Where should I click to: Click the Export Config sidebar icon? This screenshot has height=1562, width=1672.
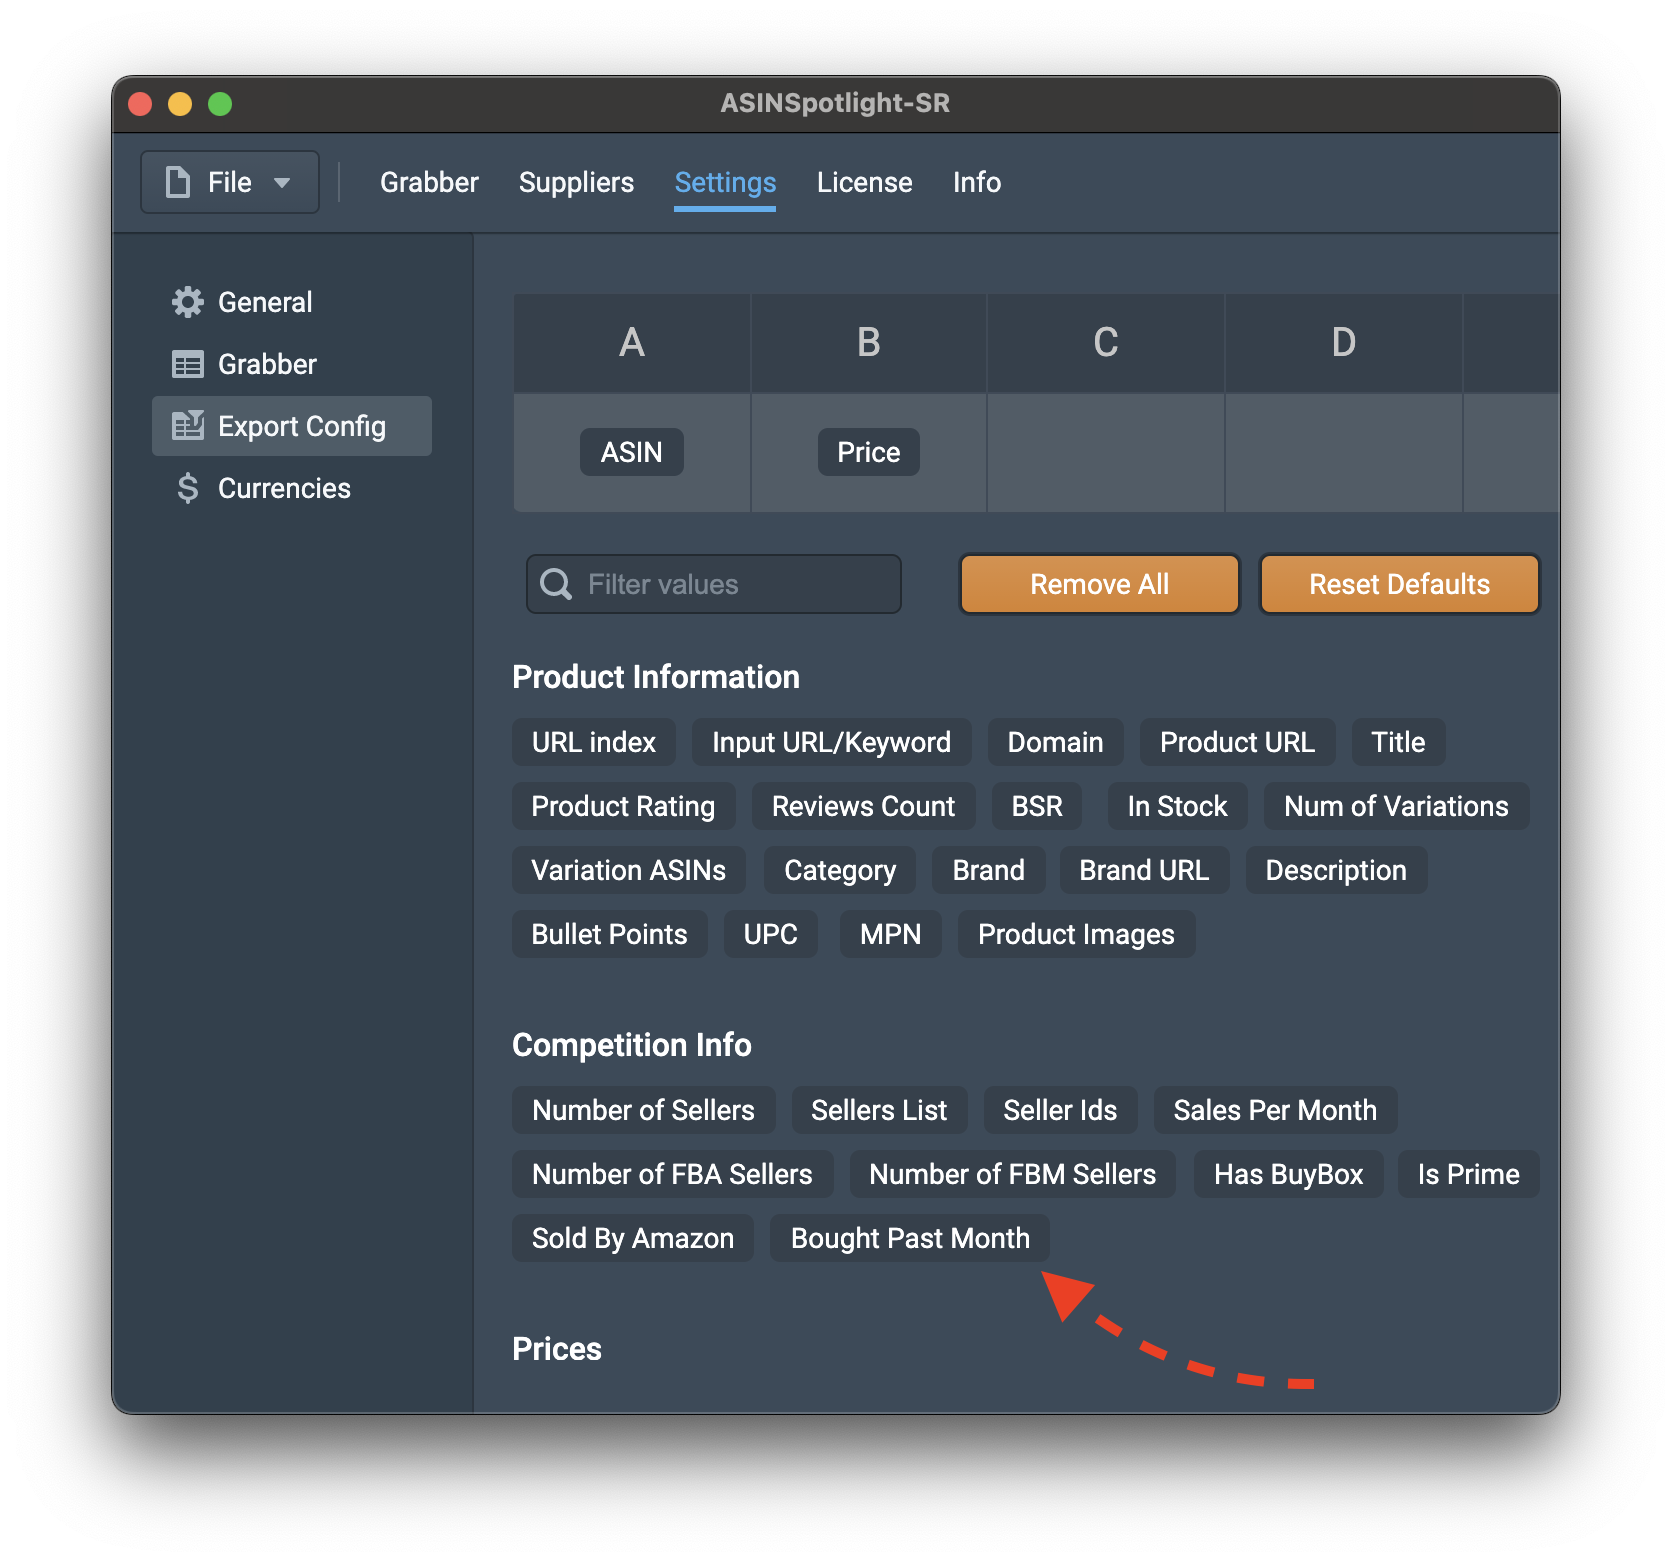(x=187, y=426)
